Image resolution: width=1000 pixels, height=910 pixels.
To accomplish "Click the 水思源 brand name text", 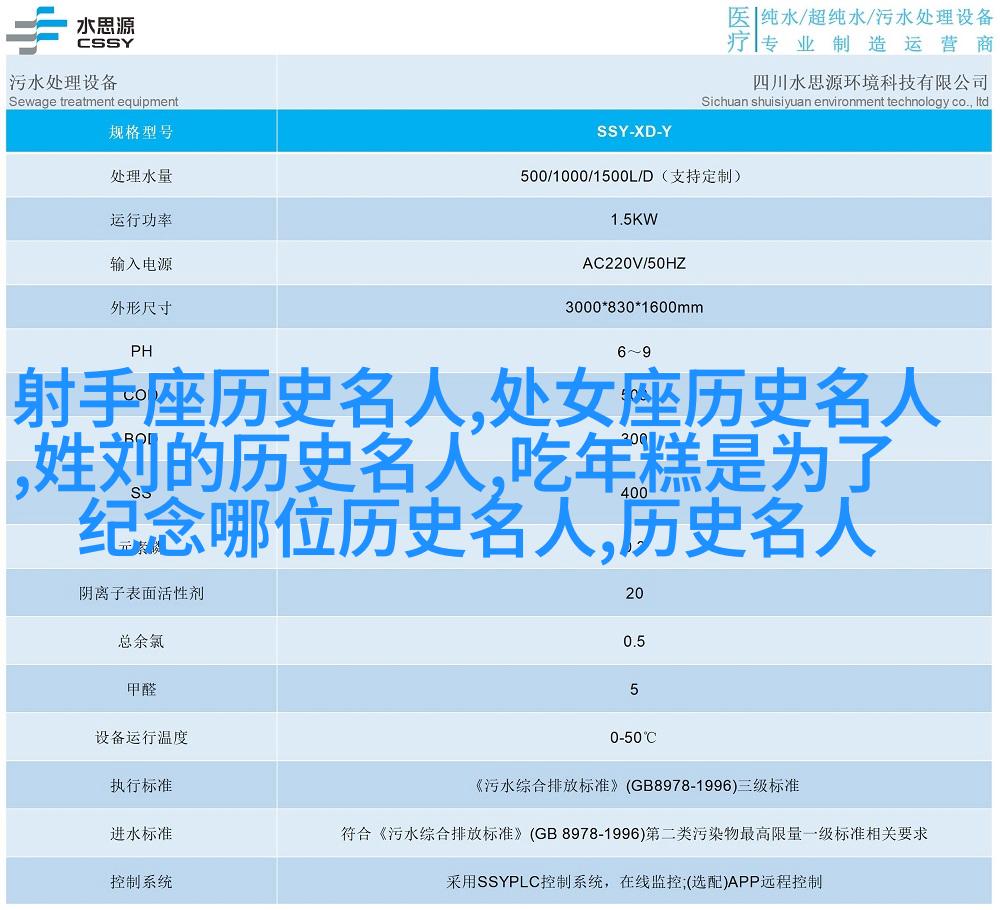I will (x=105, y=25).
